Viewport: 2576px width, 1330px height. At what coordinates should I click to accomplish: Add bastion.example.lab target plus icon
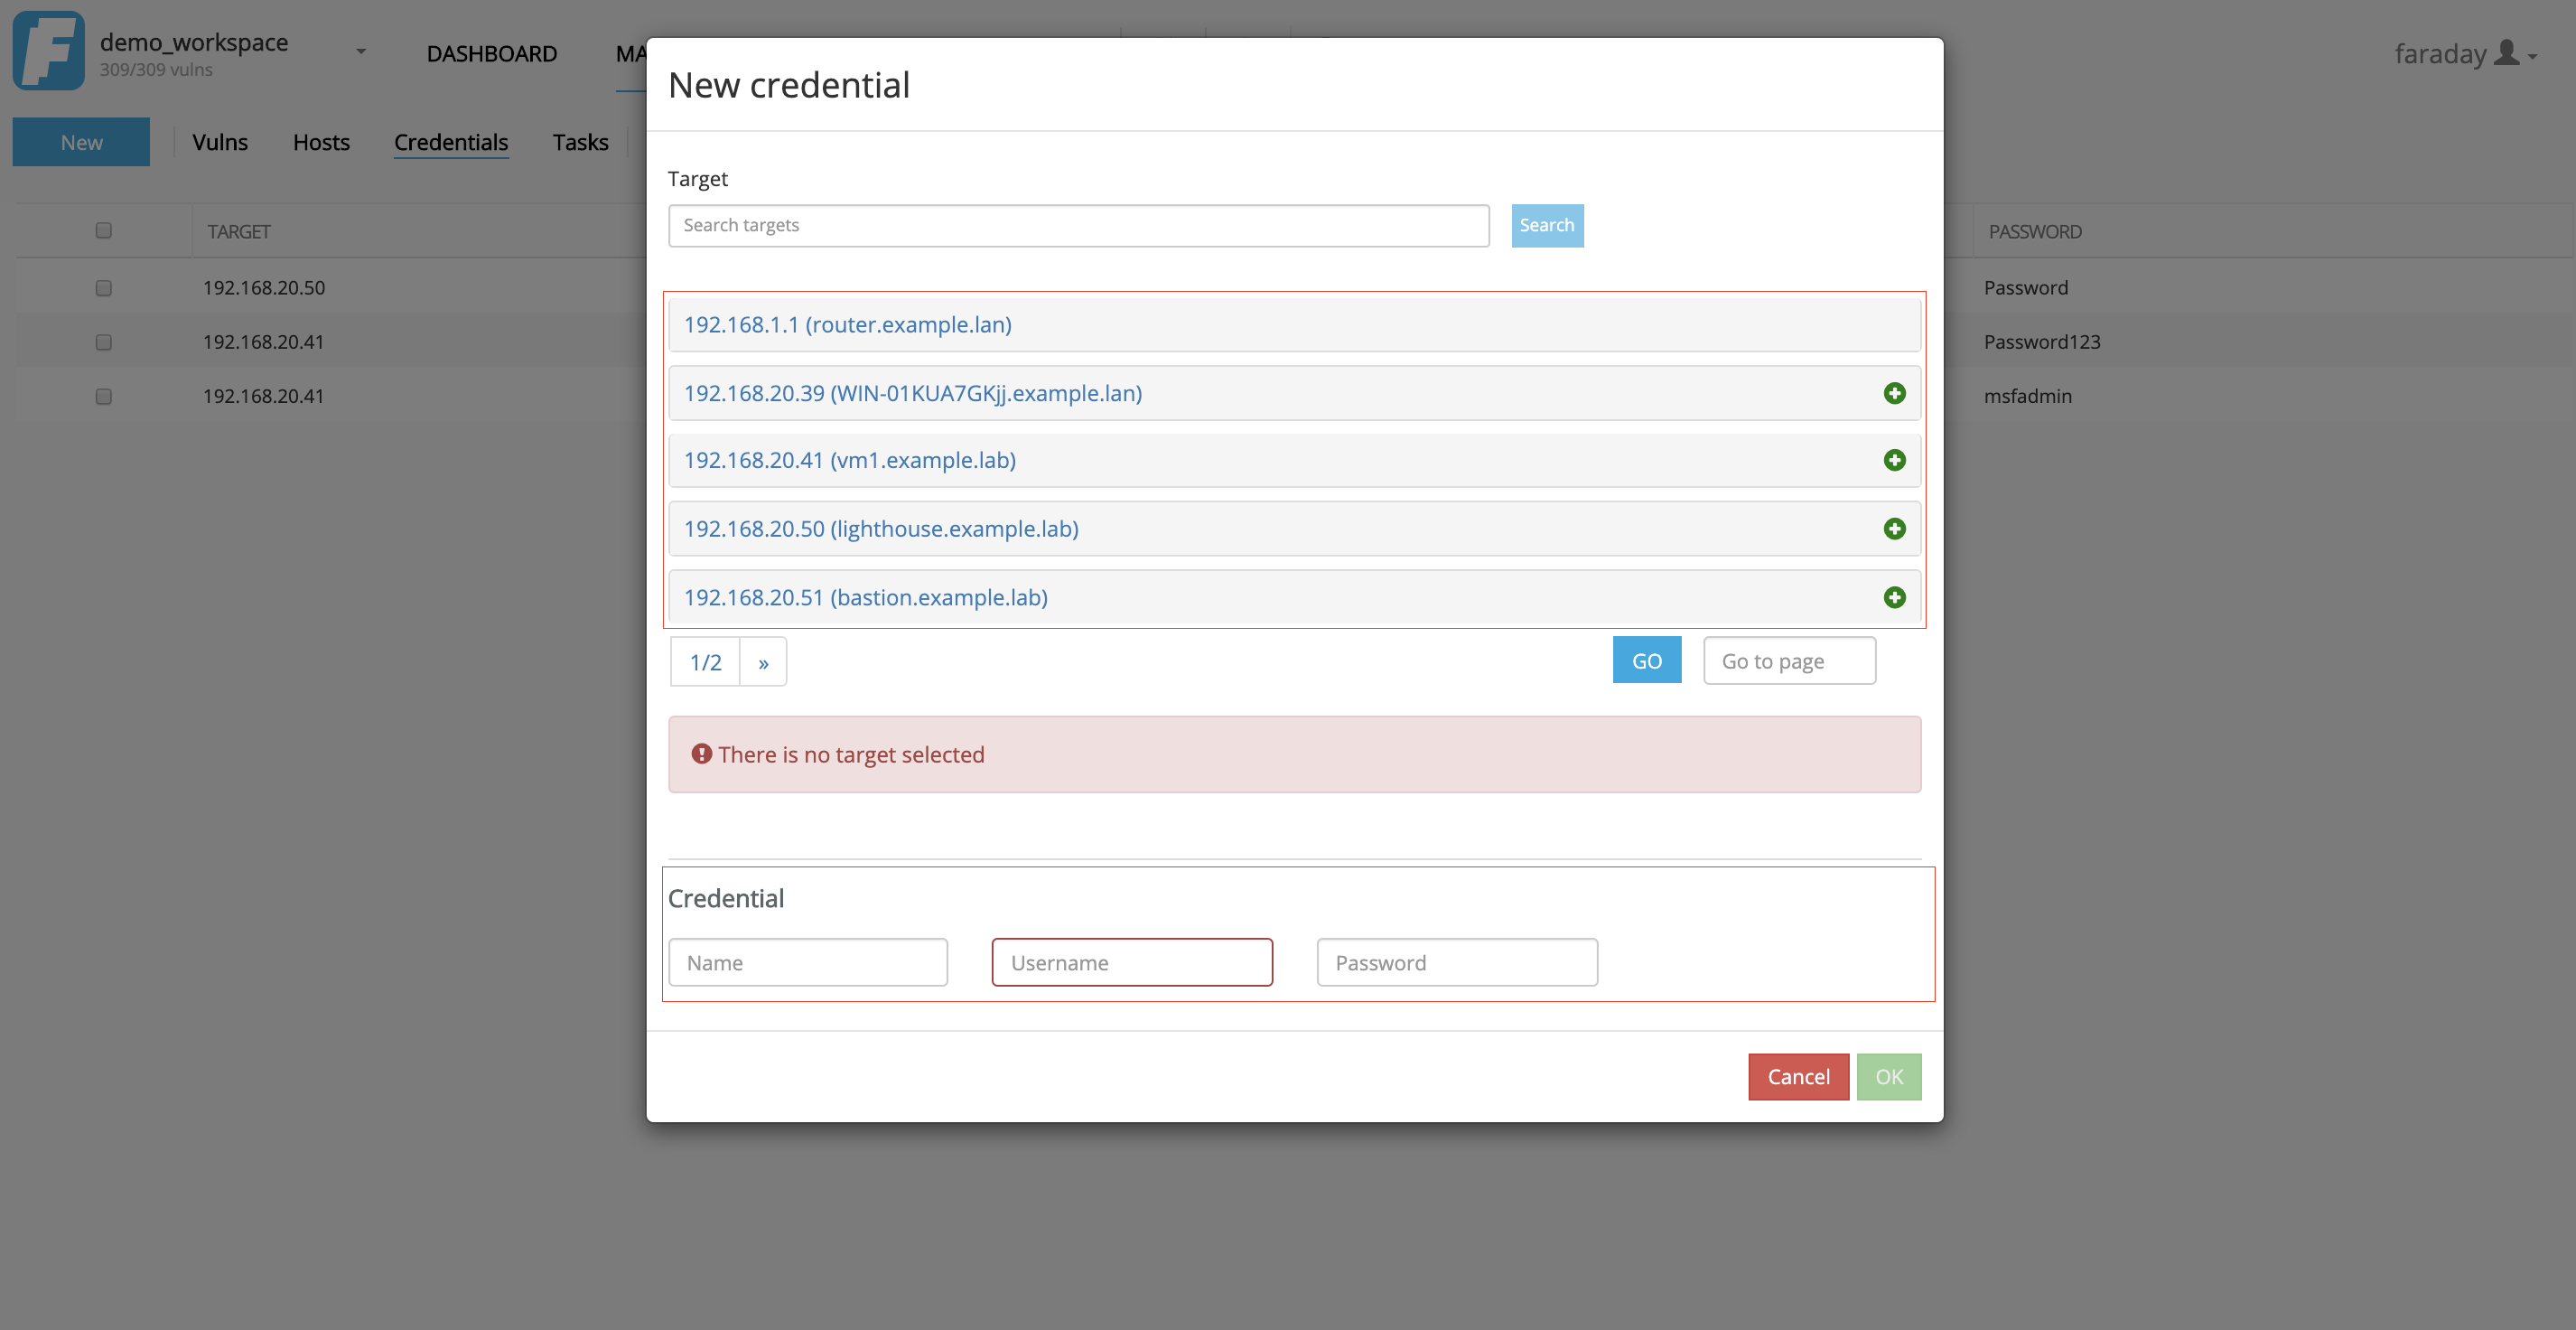coord(1894,597)
